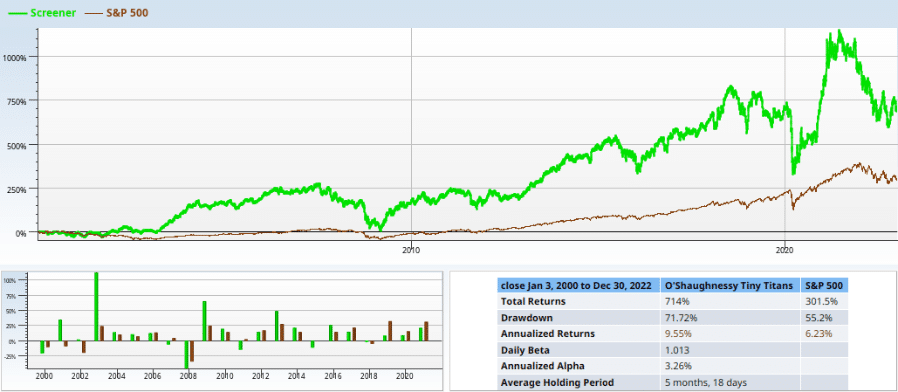The height and width of the screenshot is (392, 898).
Task: Select the 2002 year label under bar chart
Action: pyautogui.click(x=80, y=375)
